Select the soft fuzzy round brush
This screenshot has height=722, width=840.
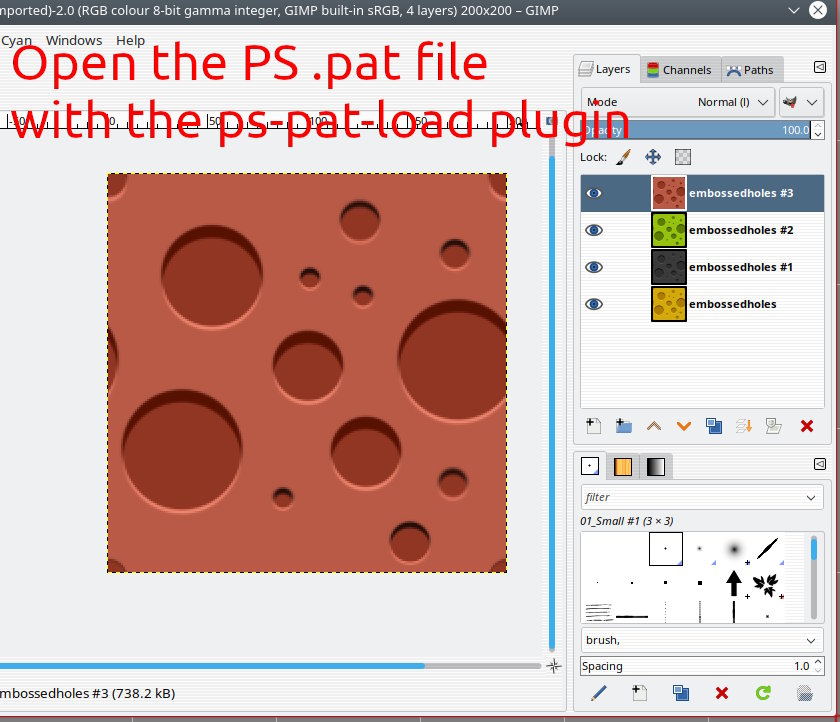[x=734, y=550]
